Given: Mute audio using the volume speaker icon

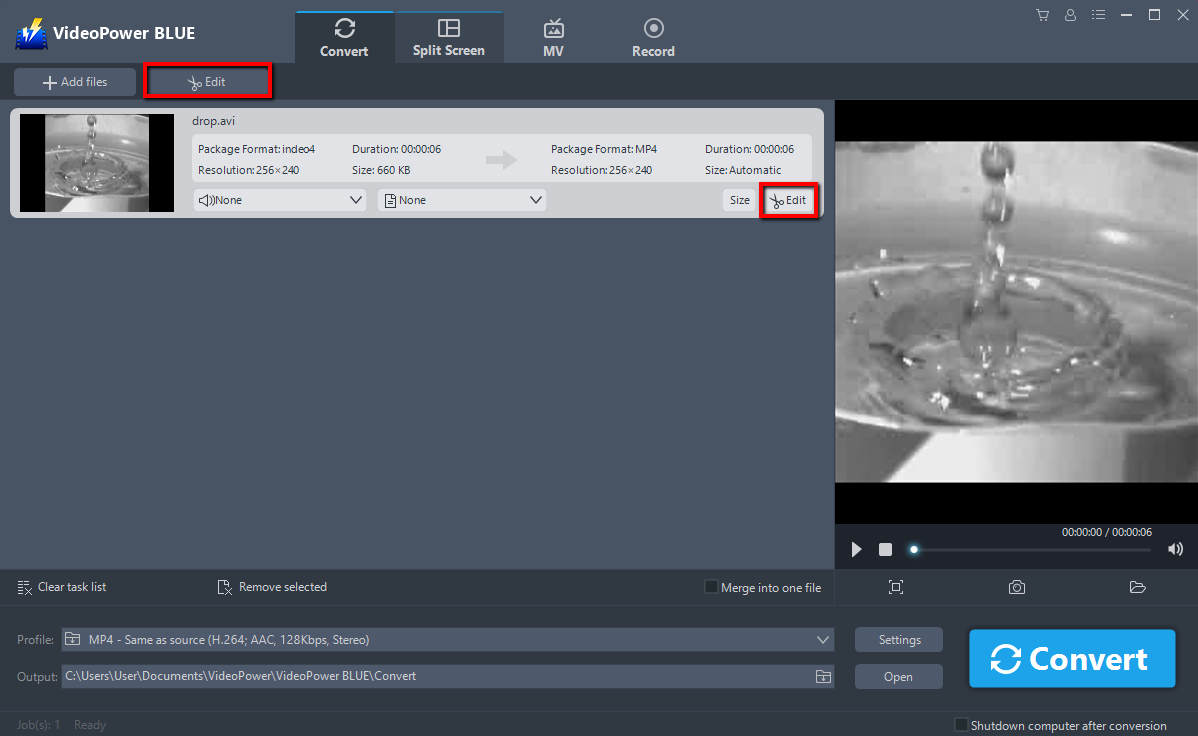Looking at the screenshot, I should click(x=1175, y=549).
